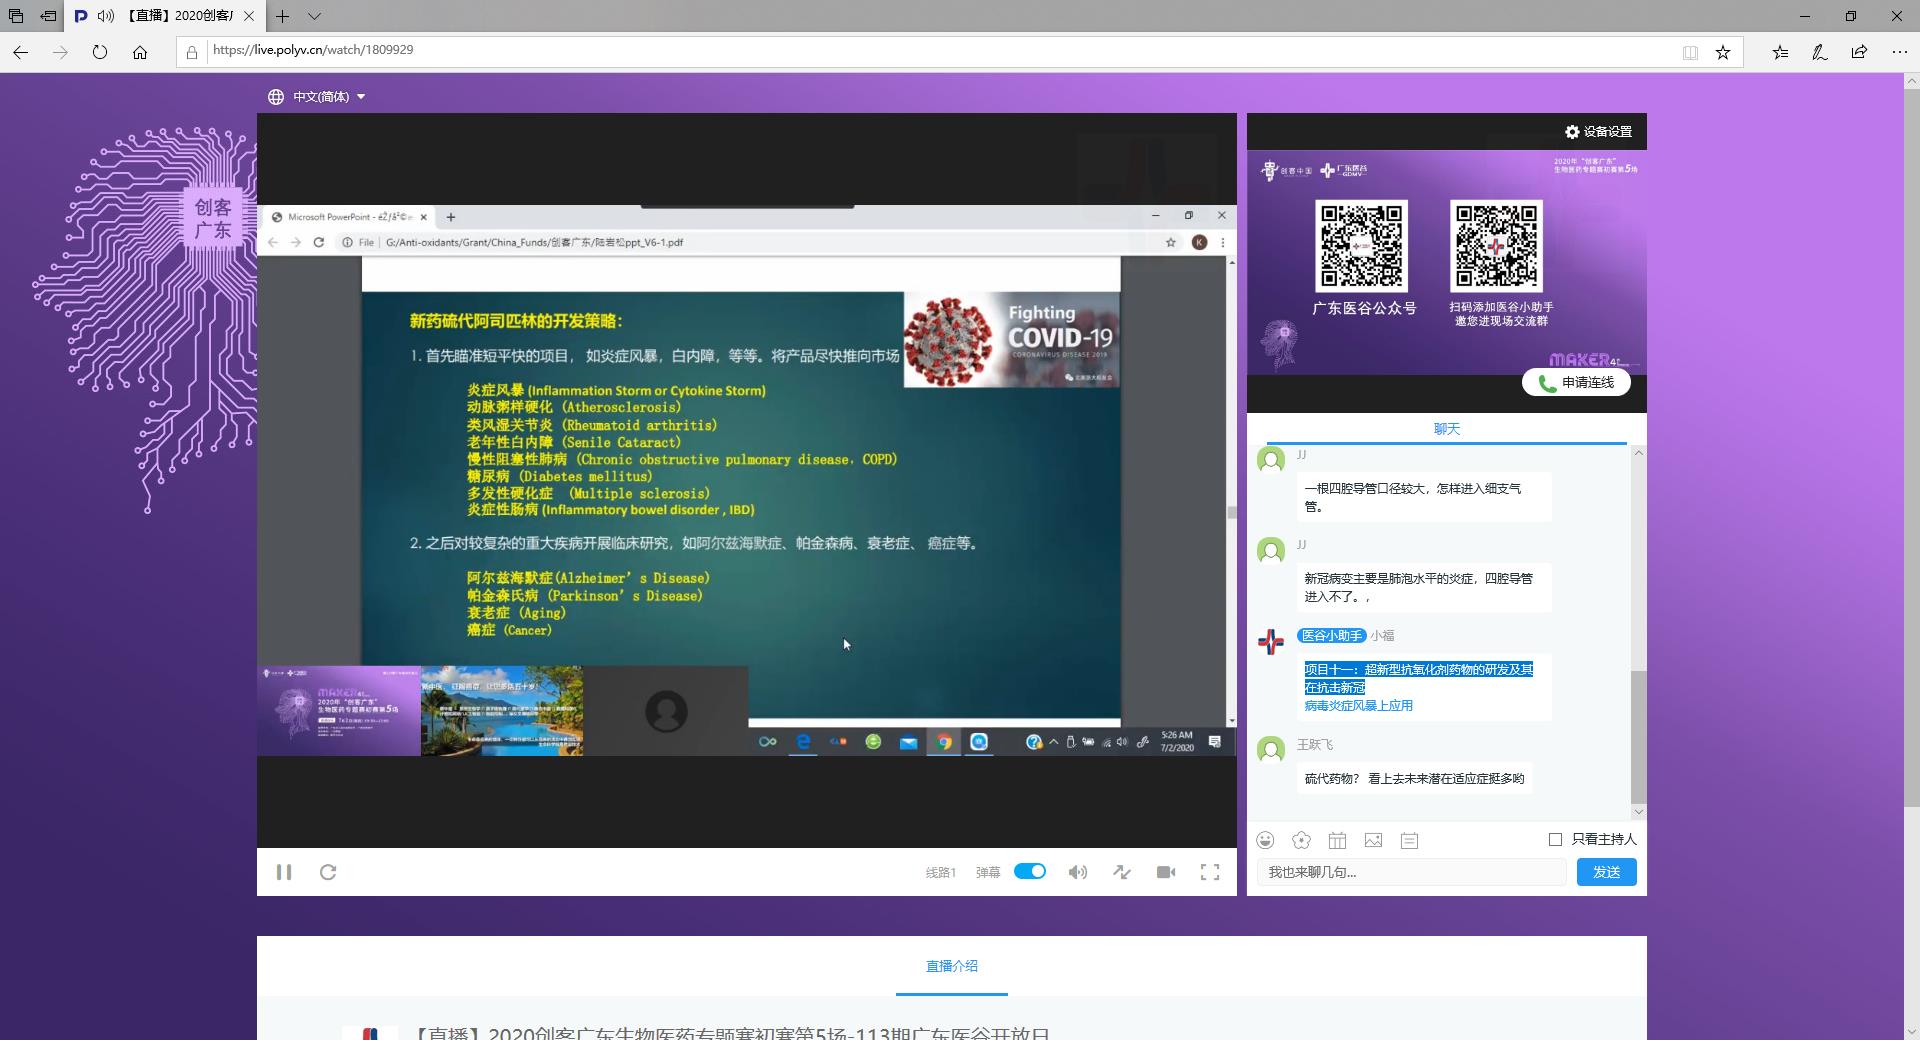
Task: Click the chat message input field
Action: [x=1410, y=872]
